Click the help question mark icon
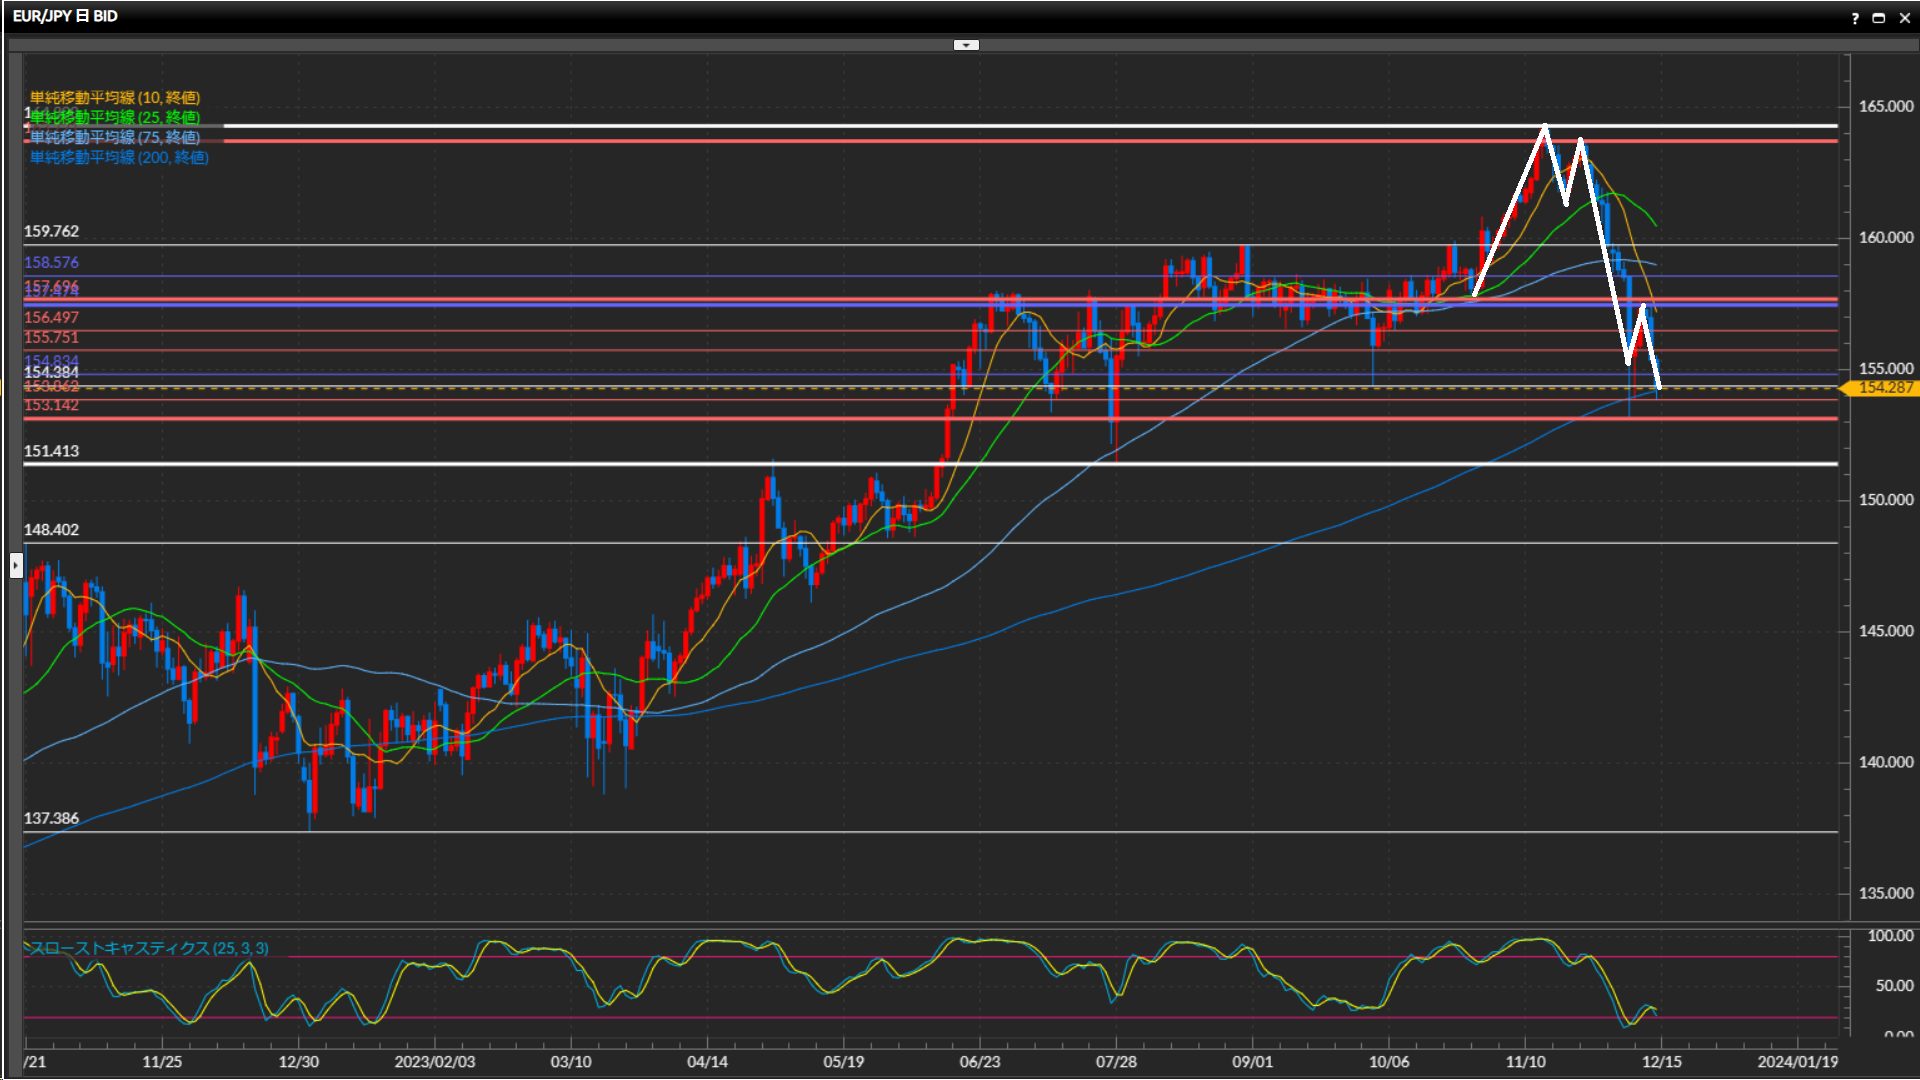The height and width of the screenshot is (1080, 1920). pyautogui.click(x=1855, y=18)
